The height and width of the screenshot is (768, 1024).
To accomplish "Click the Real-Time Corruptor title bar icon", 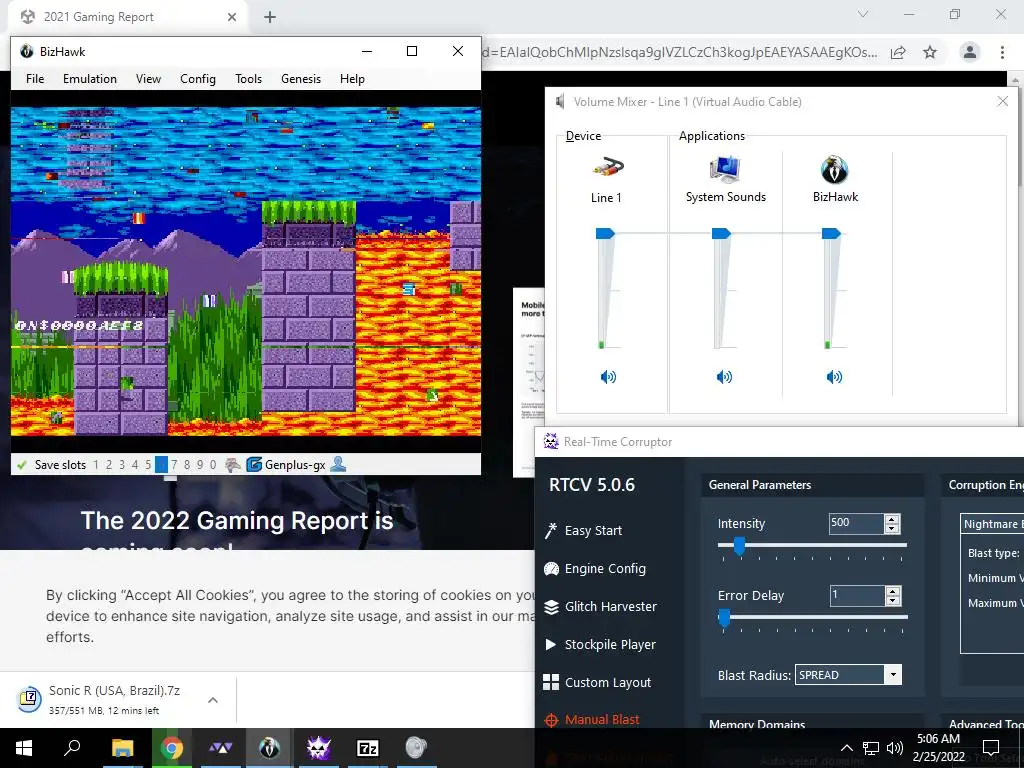I will (x=551, y=442).
